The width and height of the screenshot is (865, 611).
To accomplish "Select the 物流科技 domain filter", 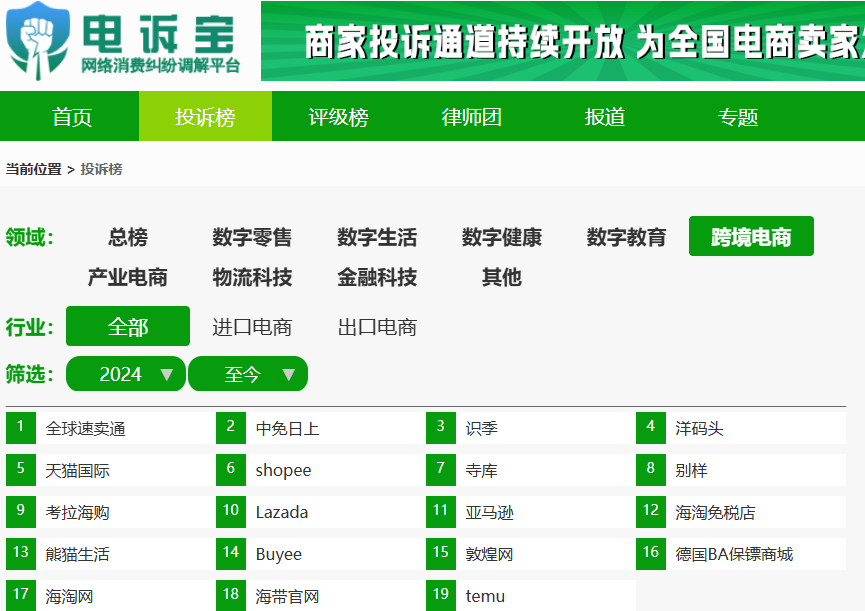I will click(252, 277).
